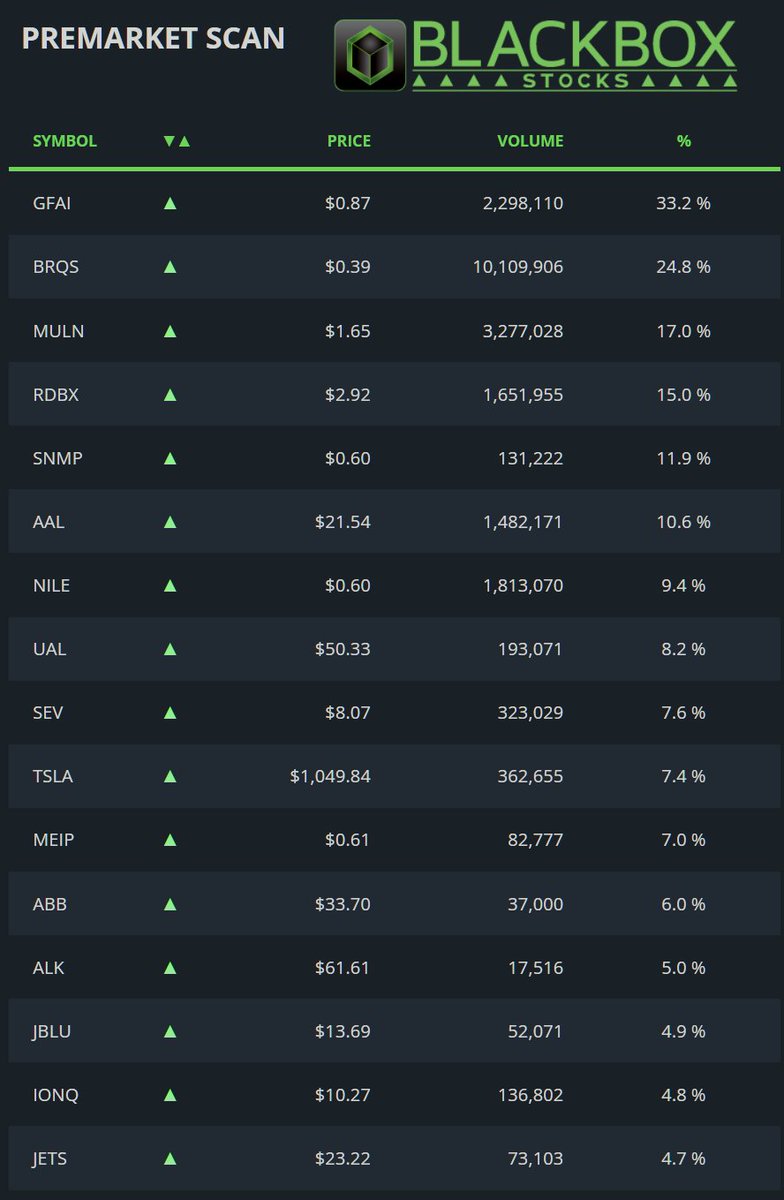Select the RDBX symbol

coord(56,394)
